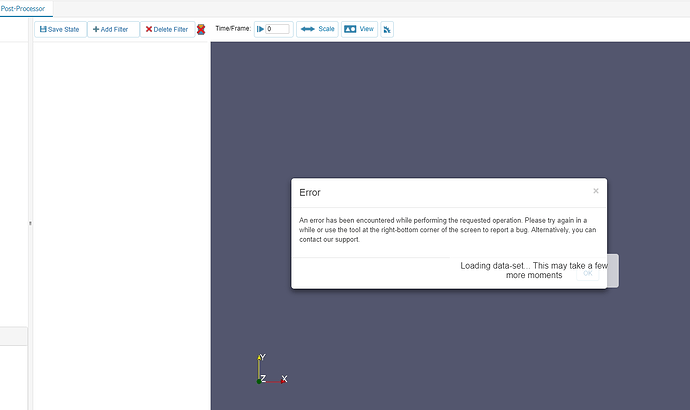This screenshot has height=410, width=690.
Task: Click the panel splitter handle on the left
Action: tap(30, 223)
